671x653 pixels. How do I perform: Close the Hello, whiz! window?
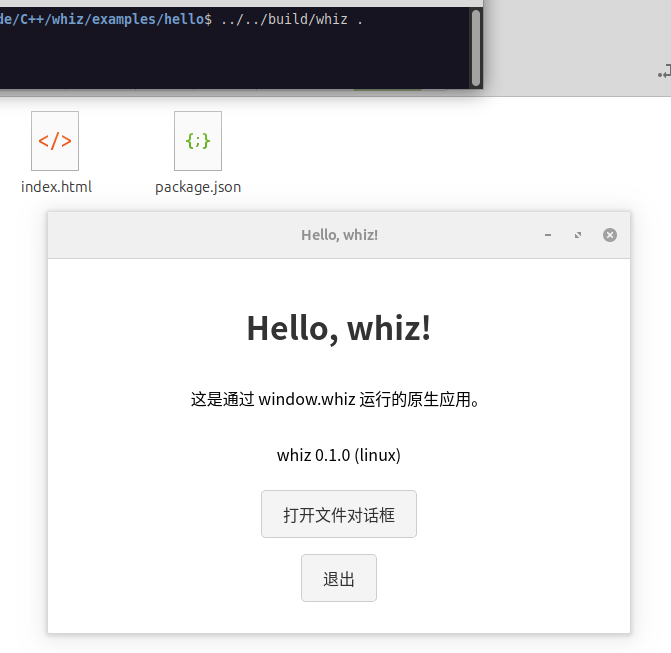point(610,235)
